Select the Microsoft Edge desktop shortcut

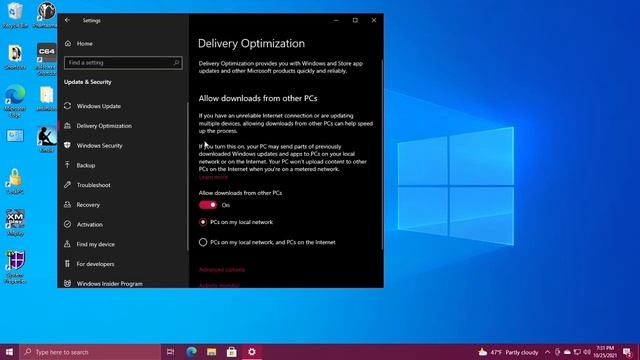tap(15, 95)
